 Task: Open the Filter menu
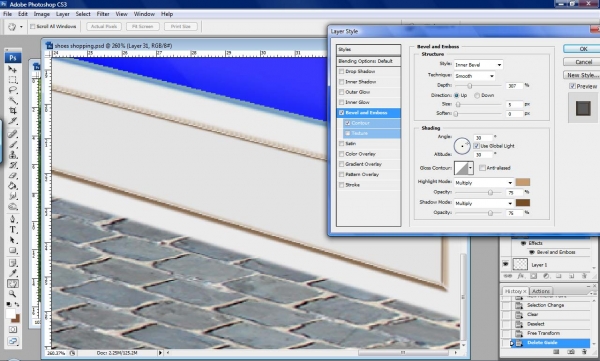click(x=103, y=14)
